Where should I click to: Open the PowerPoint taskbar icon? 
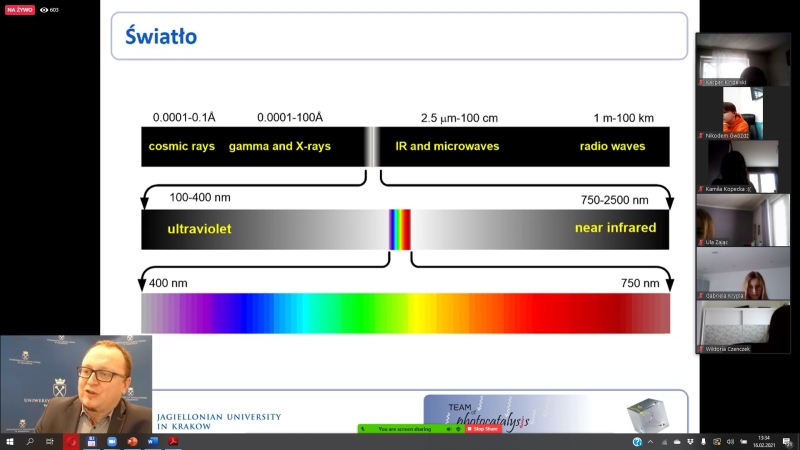tap(132, 441)
